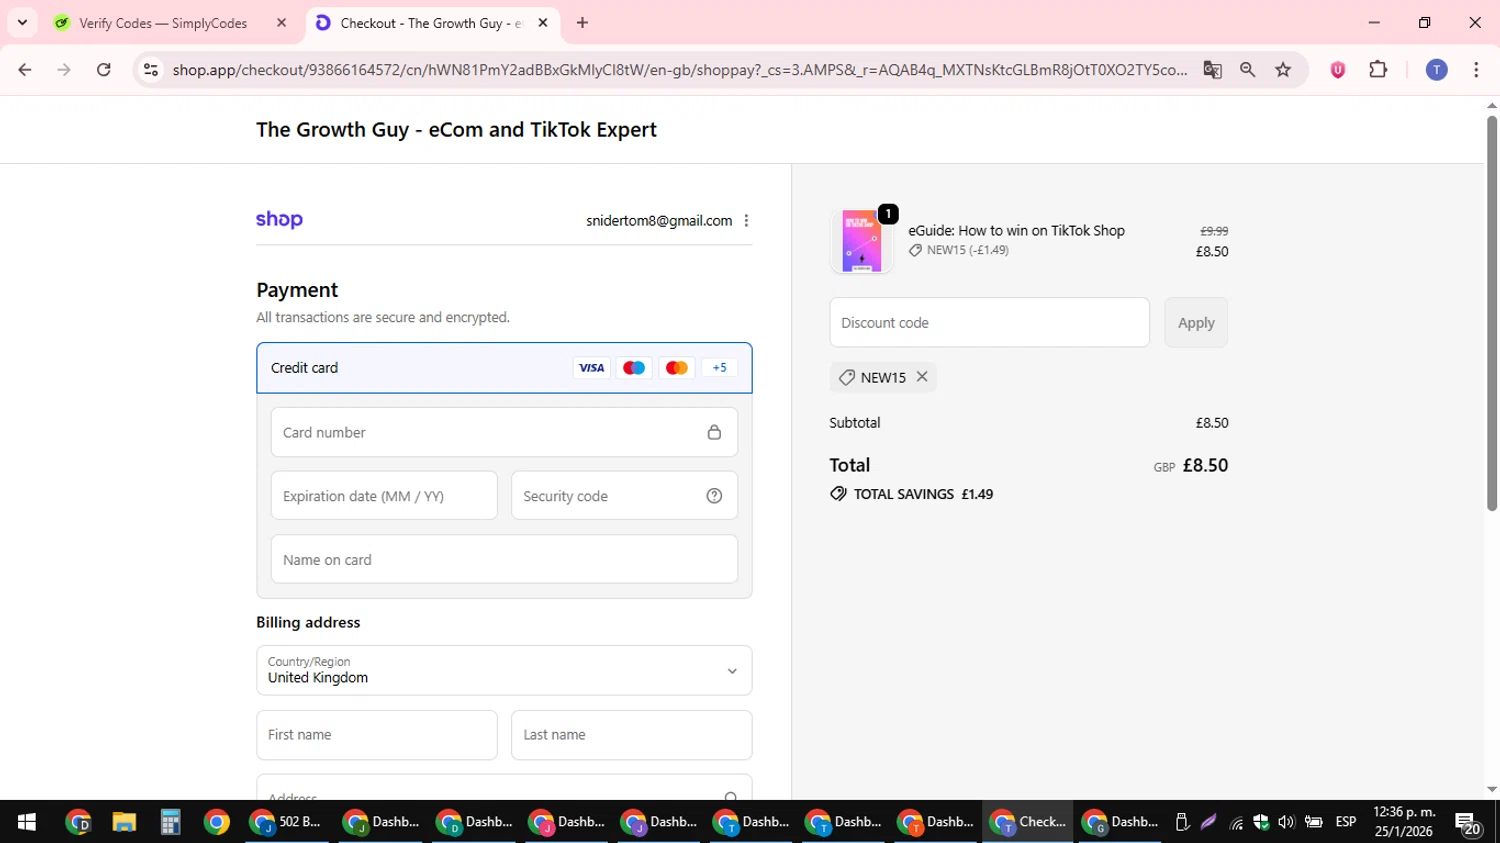The image size is (1500, 843).
Task: Open File Explorer from taskbar
Action: click(124, 822)
